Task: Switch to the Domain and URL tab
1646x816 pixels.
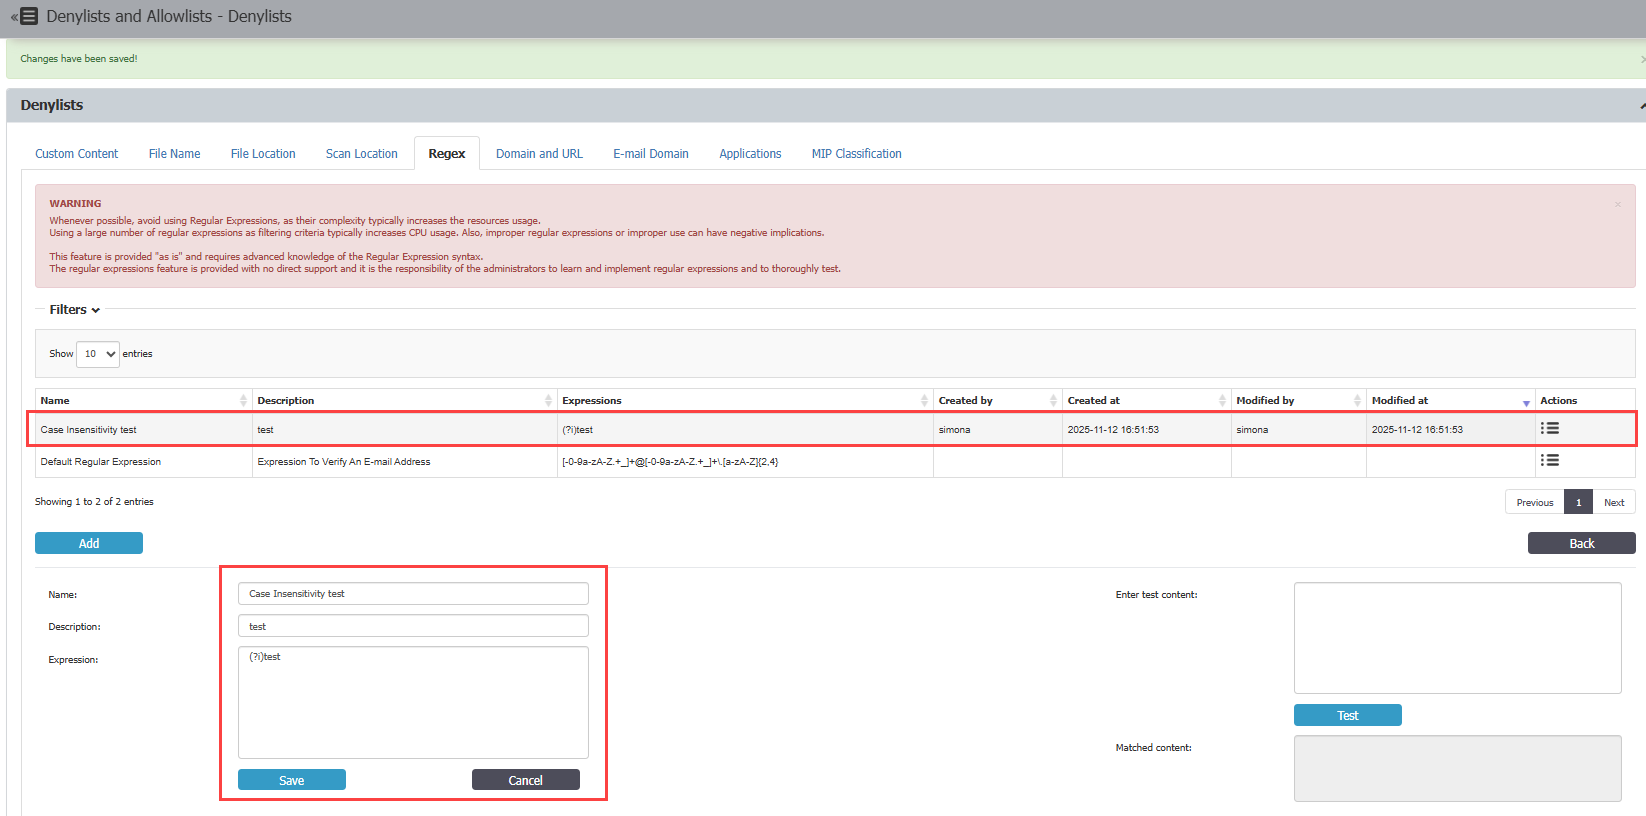Action: [x=539, y=154]
